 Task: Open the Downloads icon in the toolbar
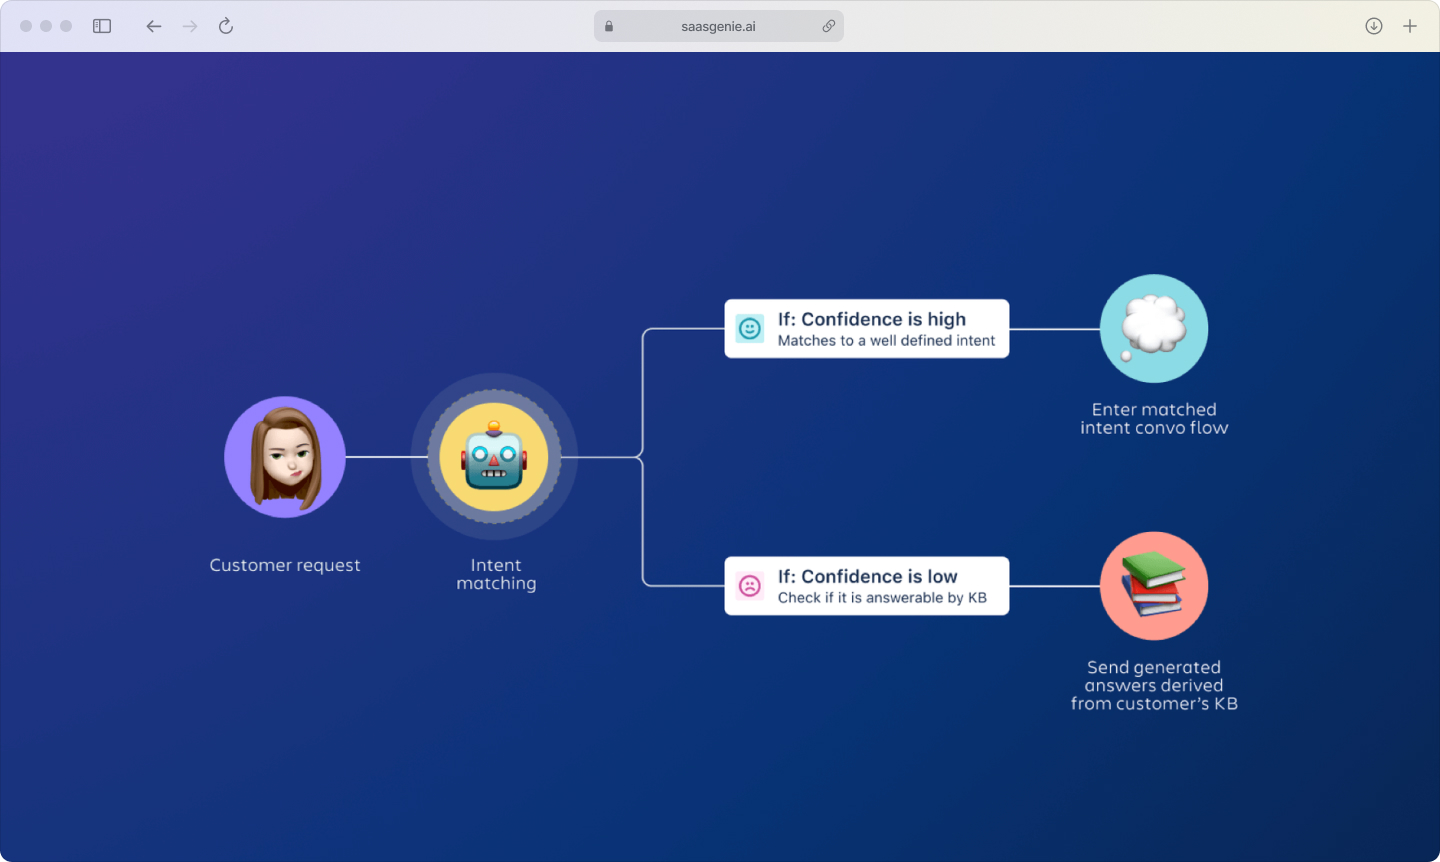click(1373, 26)
